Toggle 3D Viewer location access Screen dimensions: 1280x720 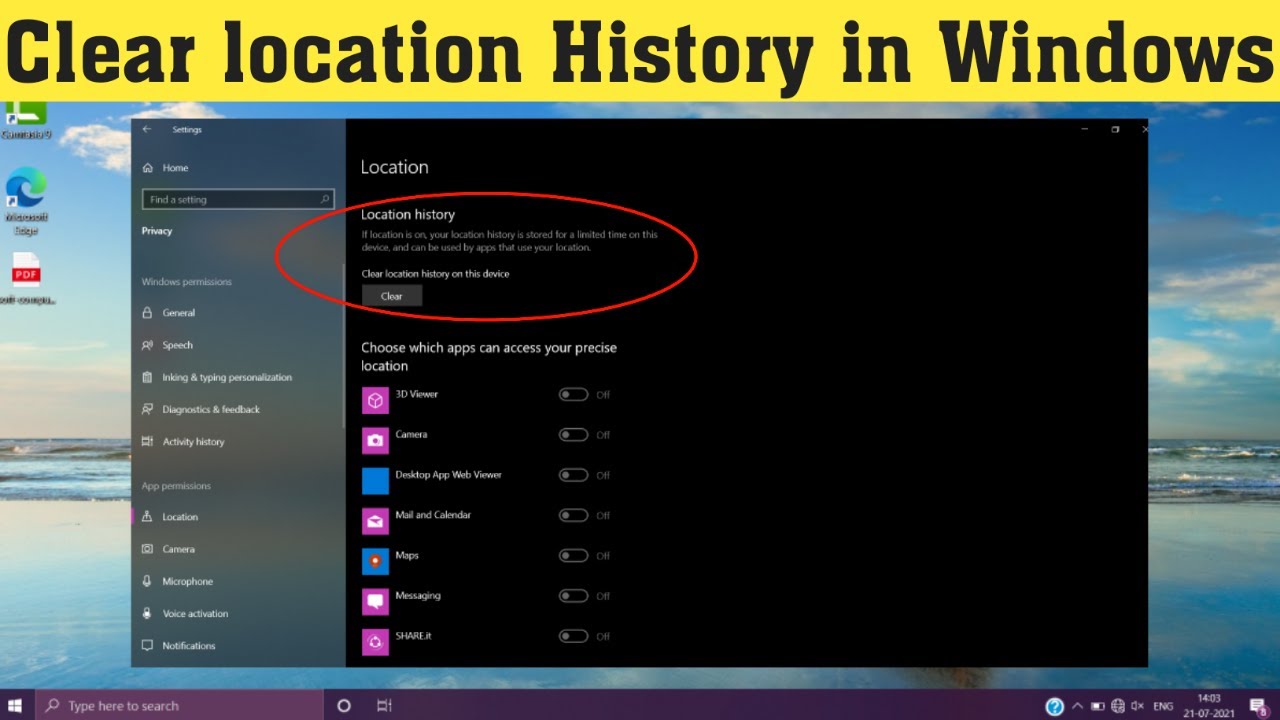pos(573,394)
